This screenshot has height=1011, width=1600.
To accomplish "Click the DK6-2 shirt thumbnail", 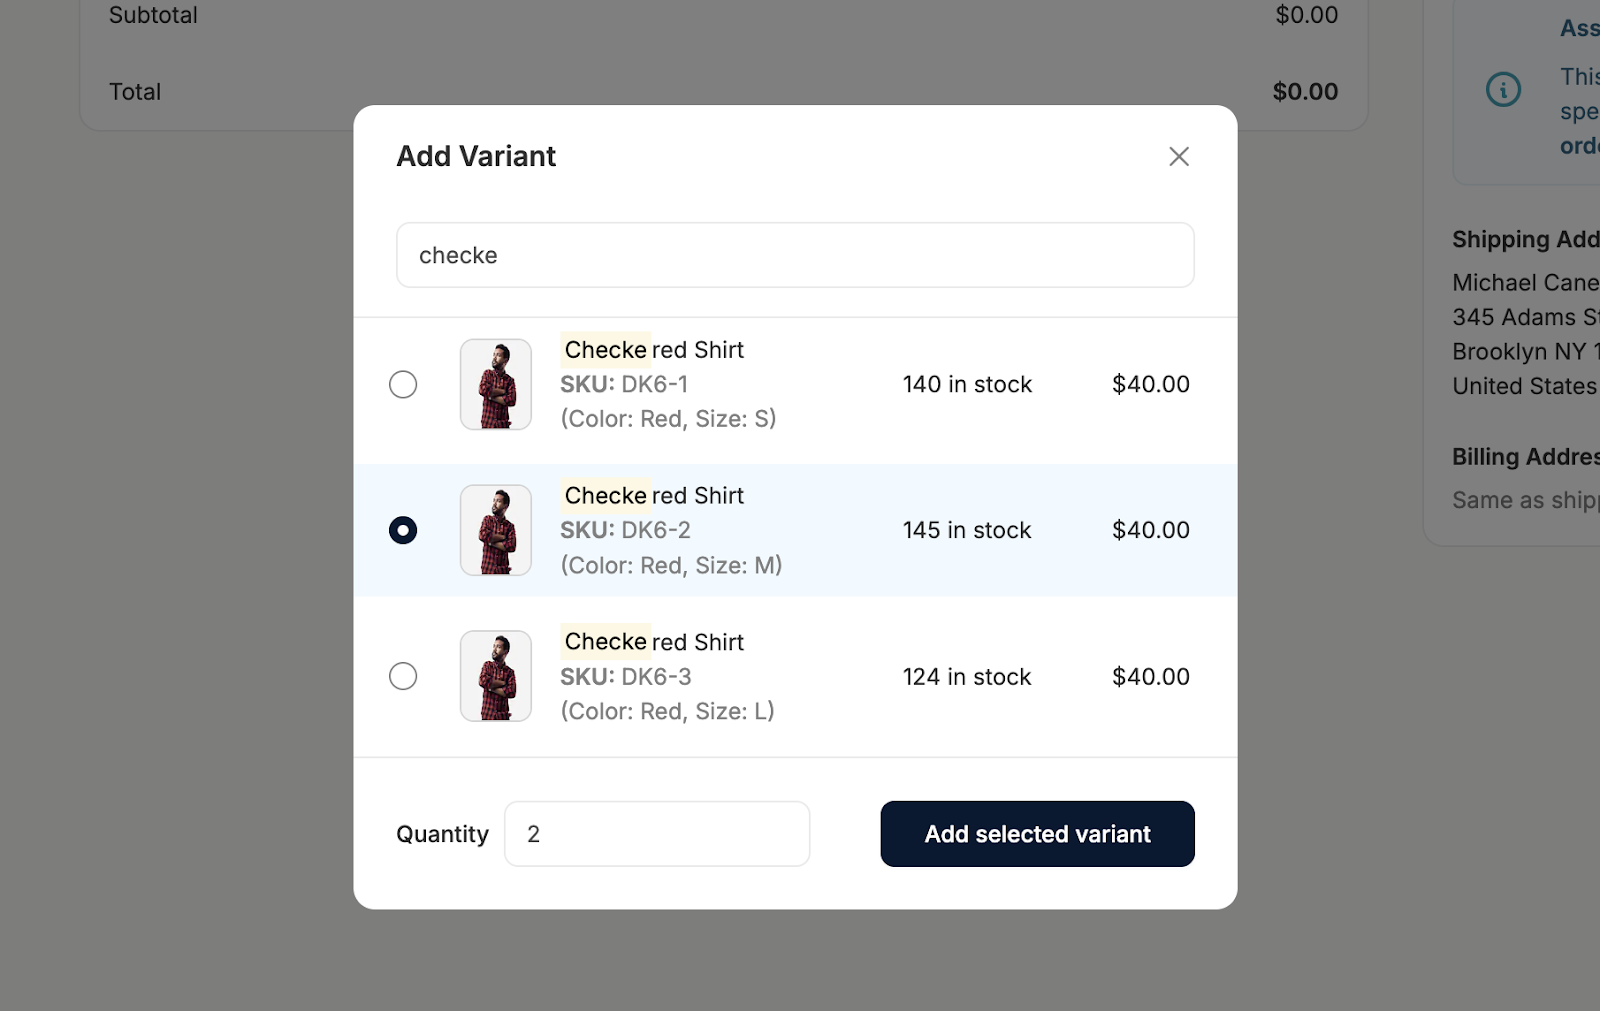I will coord(496,530).
